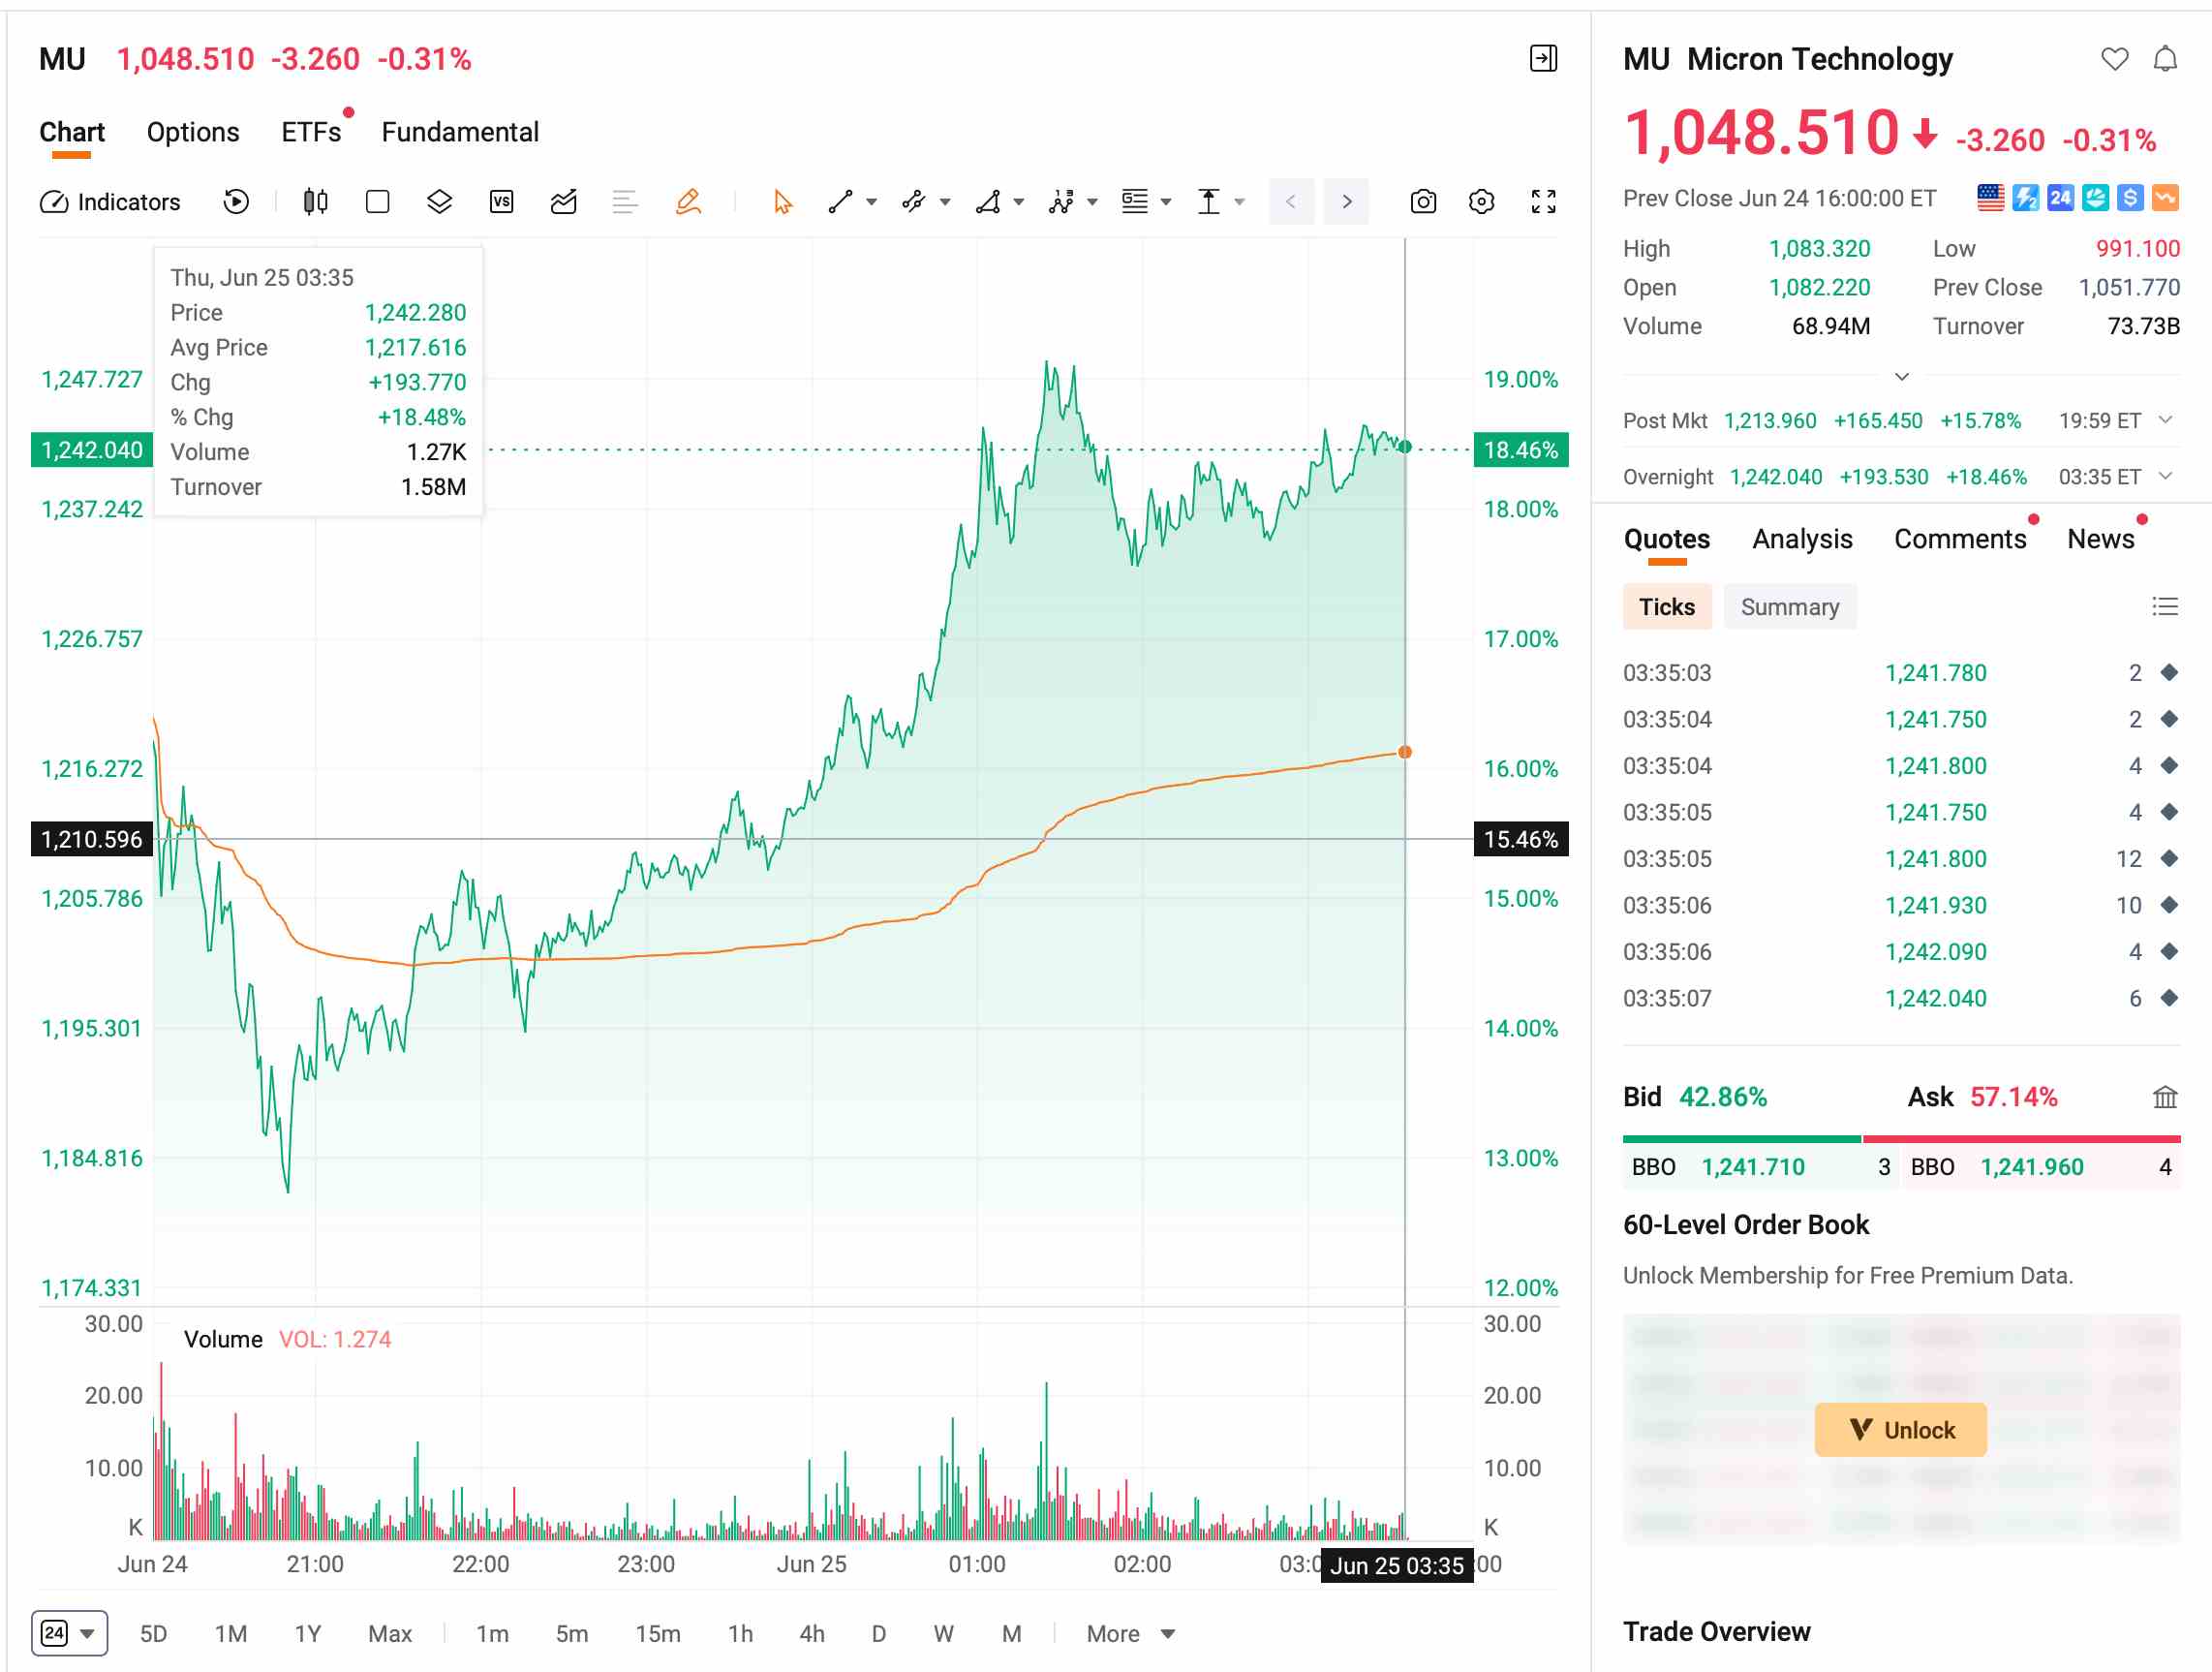Click the price alert bell icon
Viewport: 2212px width, 1672px height.
coord(2165,59)
